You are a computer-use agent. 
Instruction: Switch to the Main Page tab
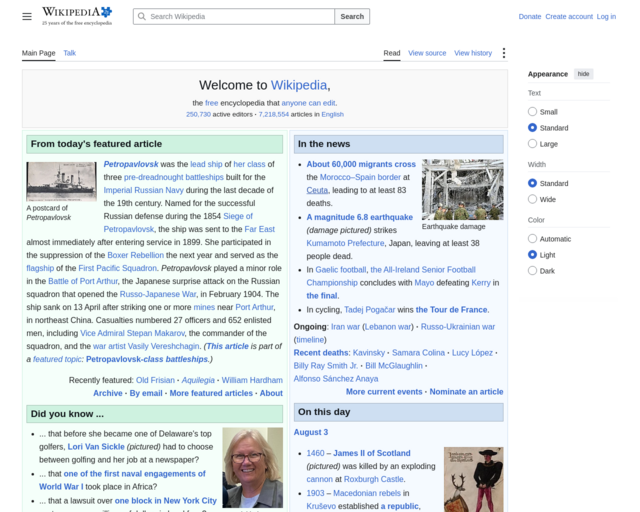38,53
